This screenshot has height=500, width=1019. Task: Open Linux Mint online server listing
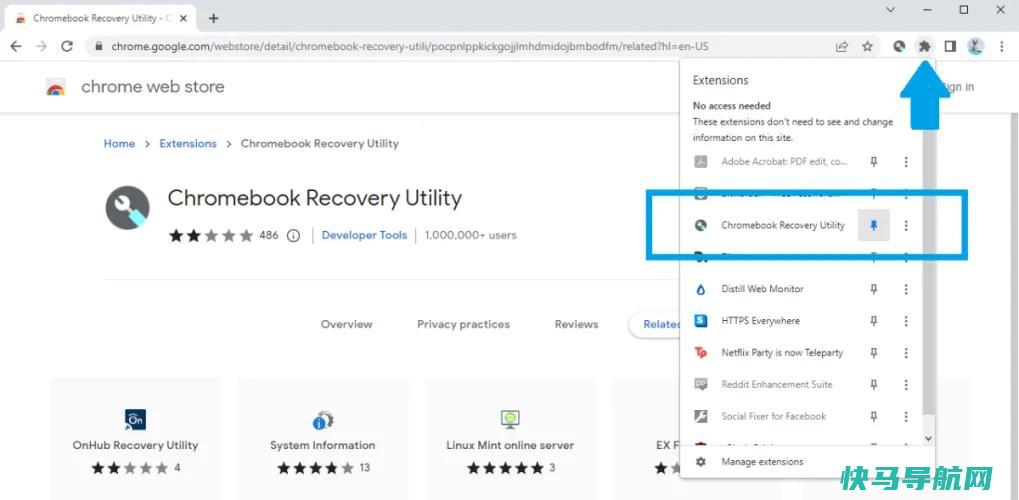point(510,445)
